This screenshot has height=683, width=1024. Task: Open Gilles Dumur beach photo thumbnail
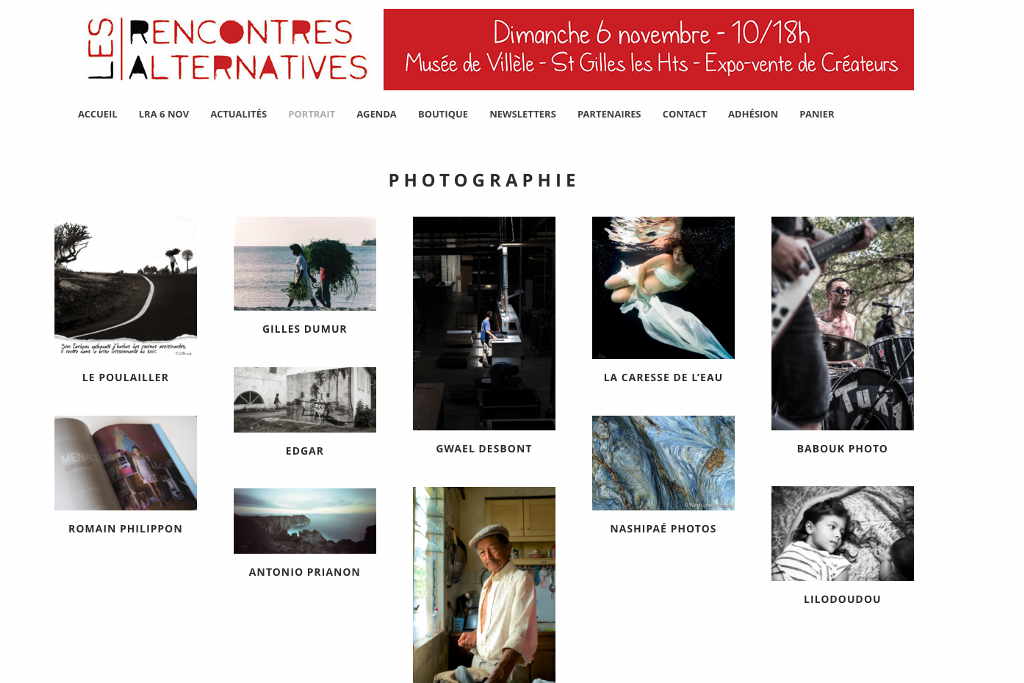305,264
